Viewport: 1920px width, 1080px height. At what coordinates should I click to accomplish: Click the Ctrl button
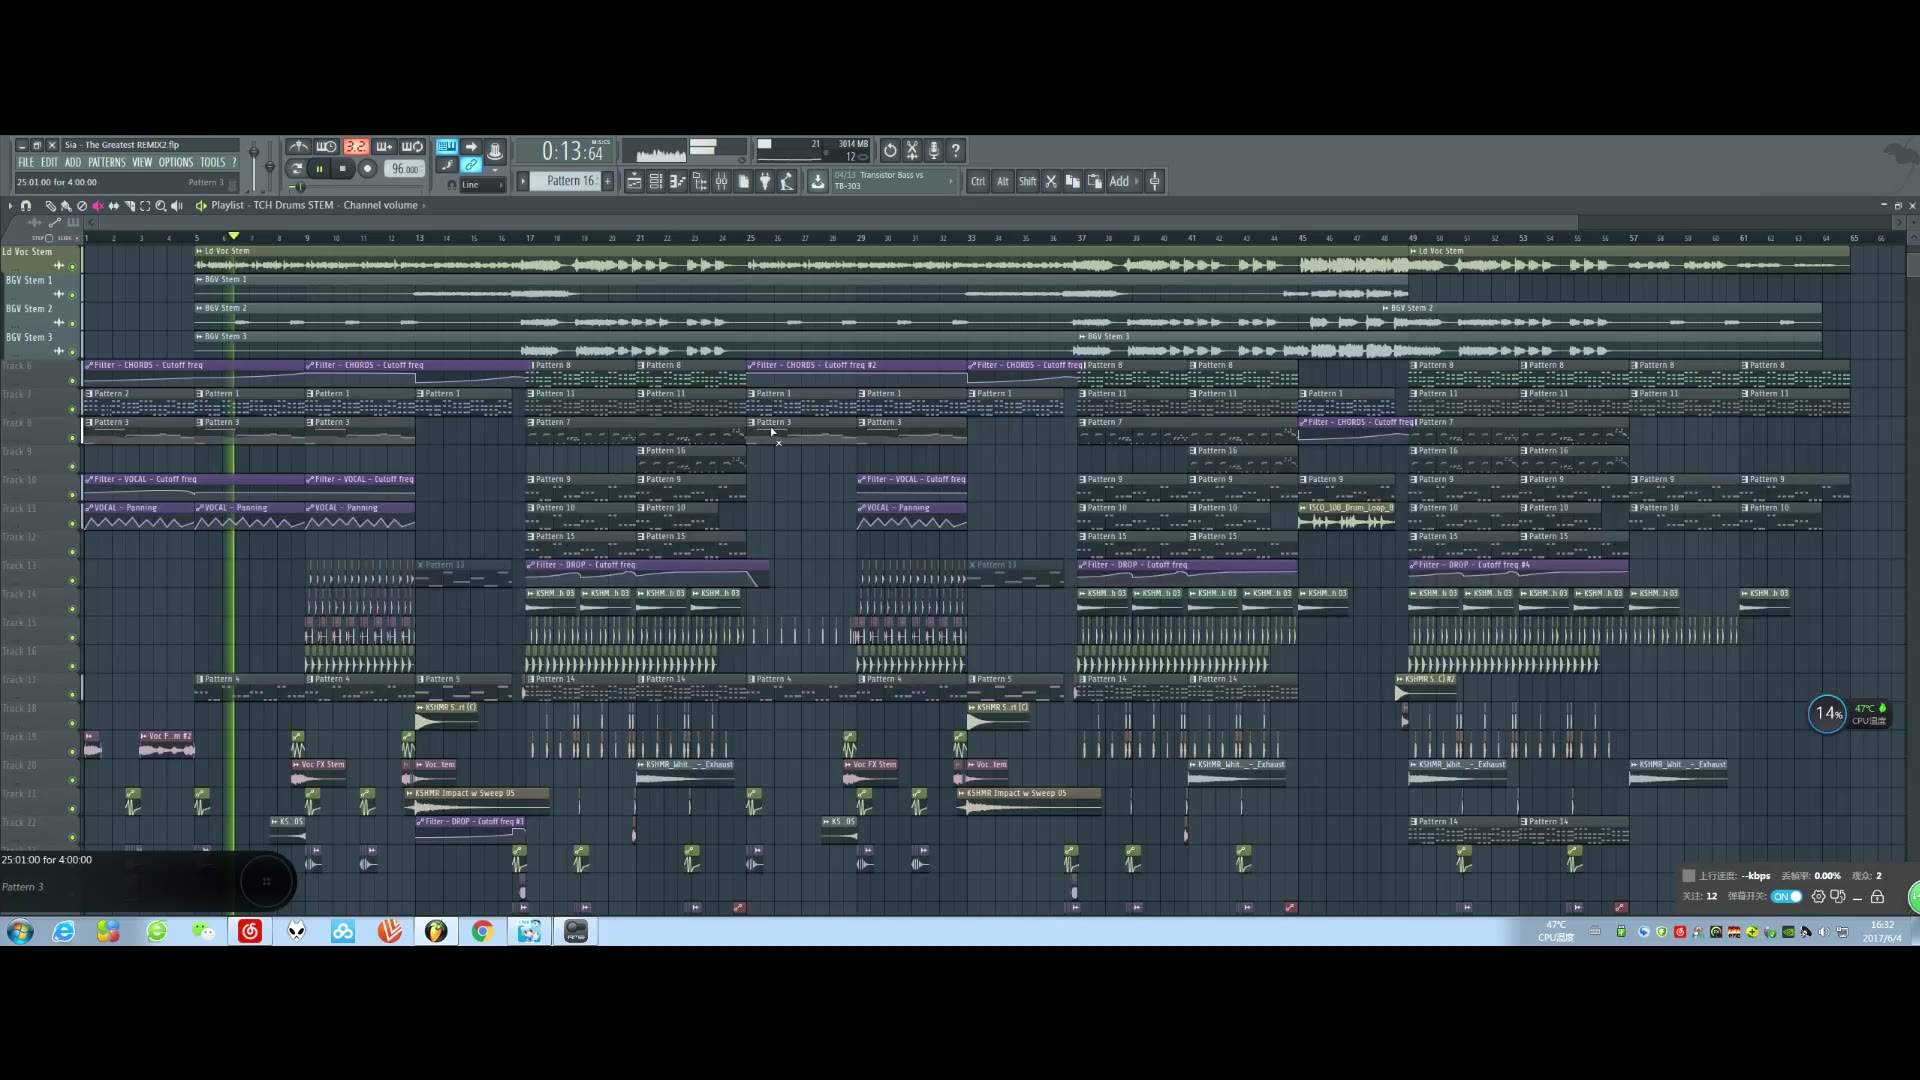pyautogui.click(x=978, y=181)
